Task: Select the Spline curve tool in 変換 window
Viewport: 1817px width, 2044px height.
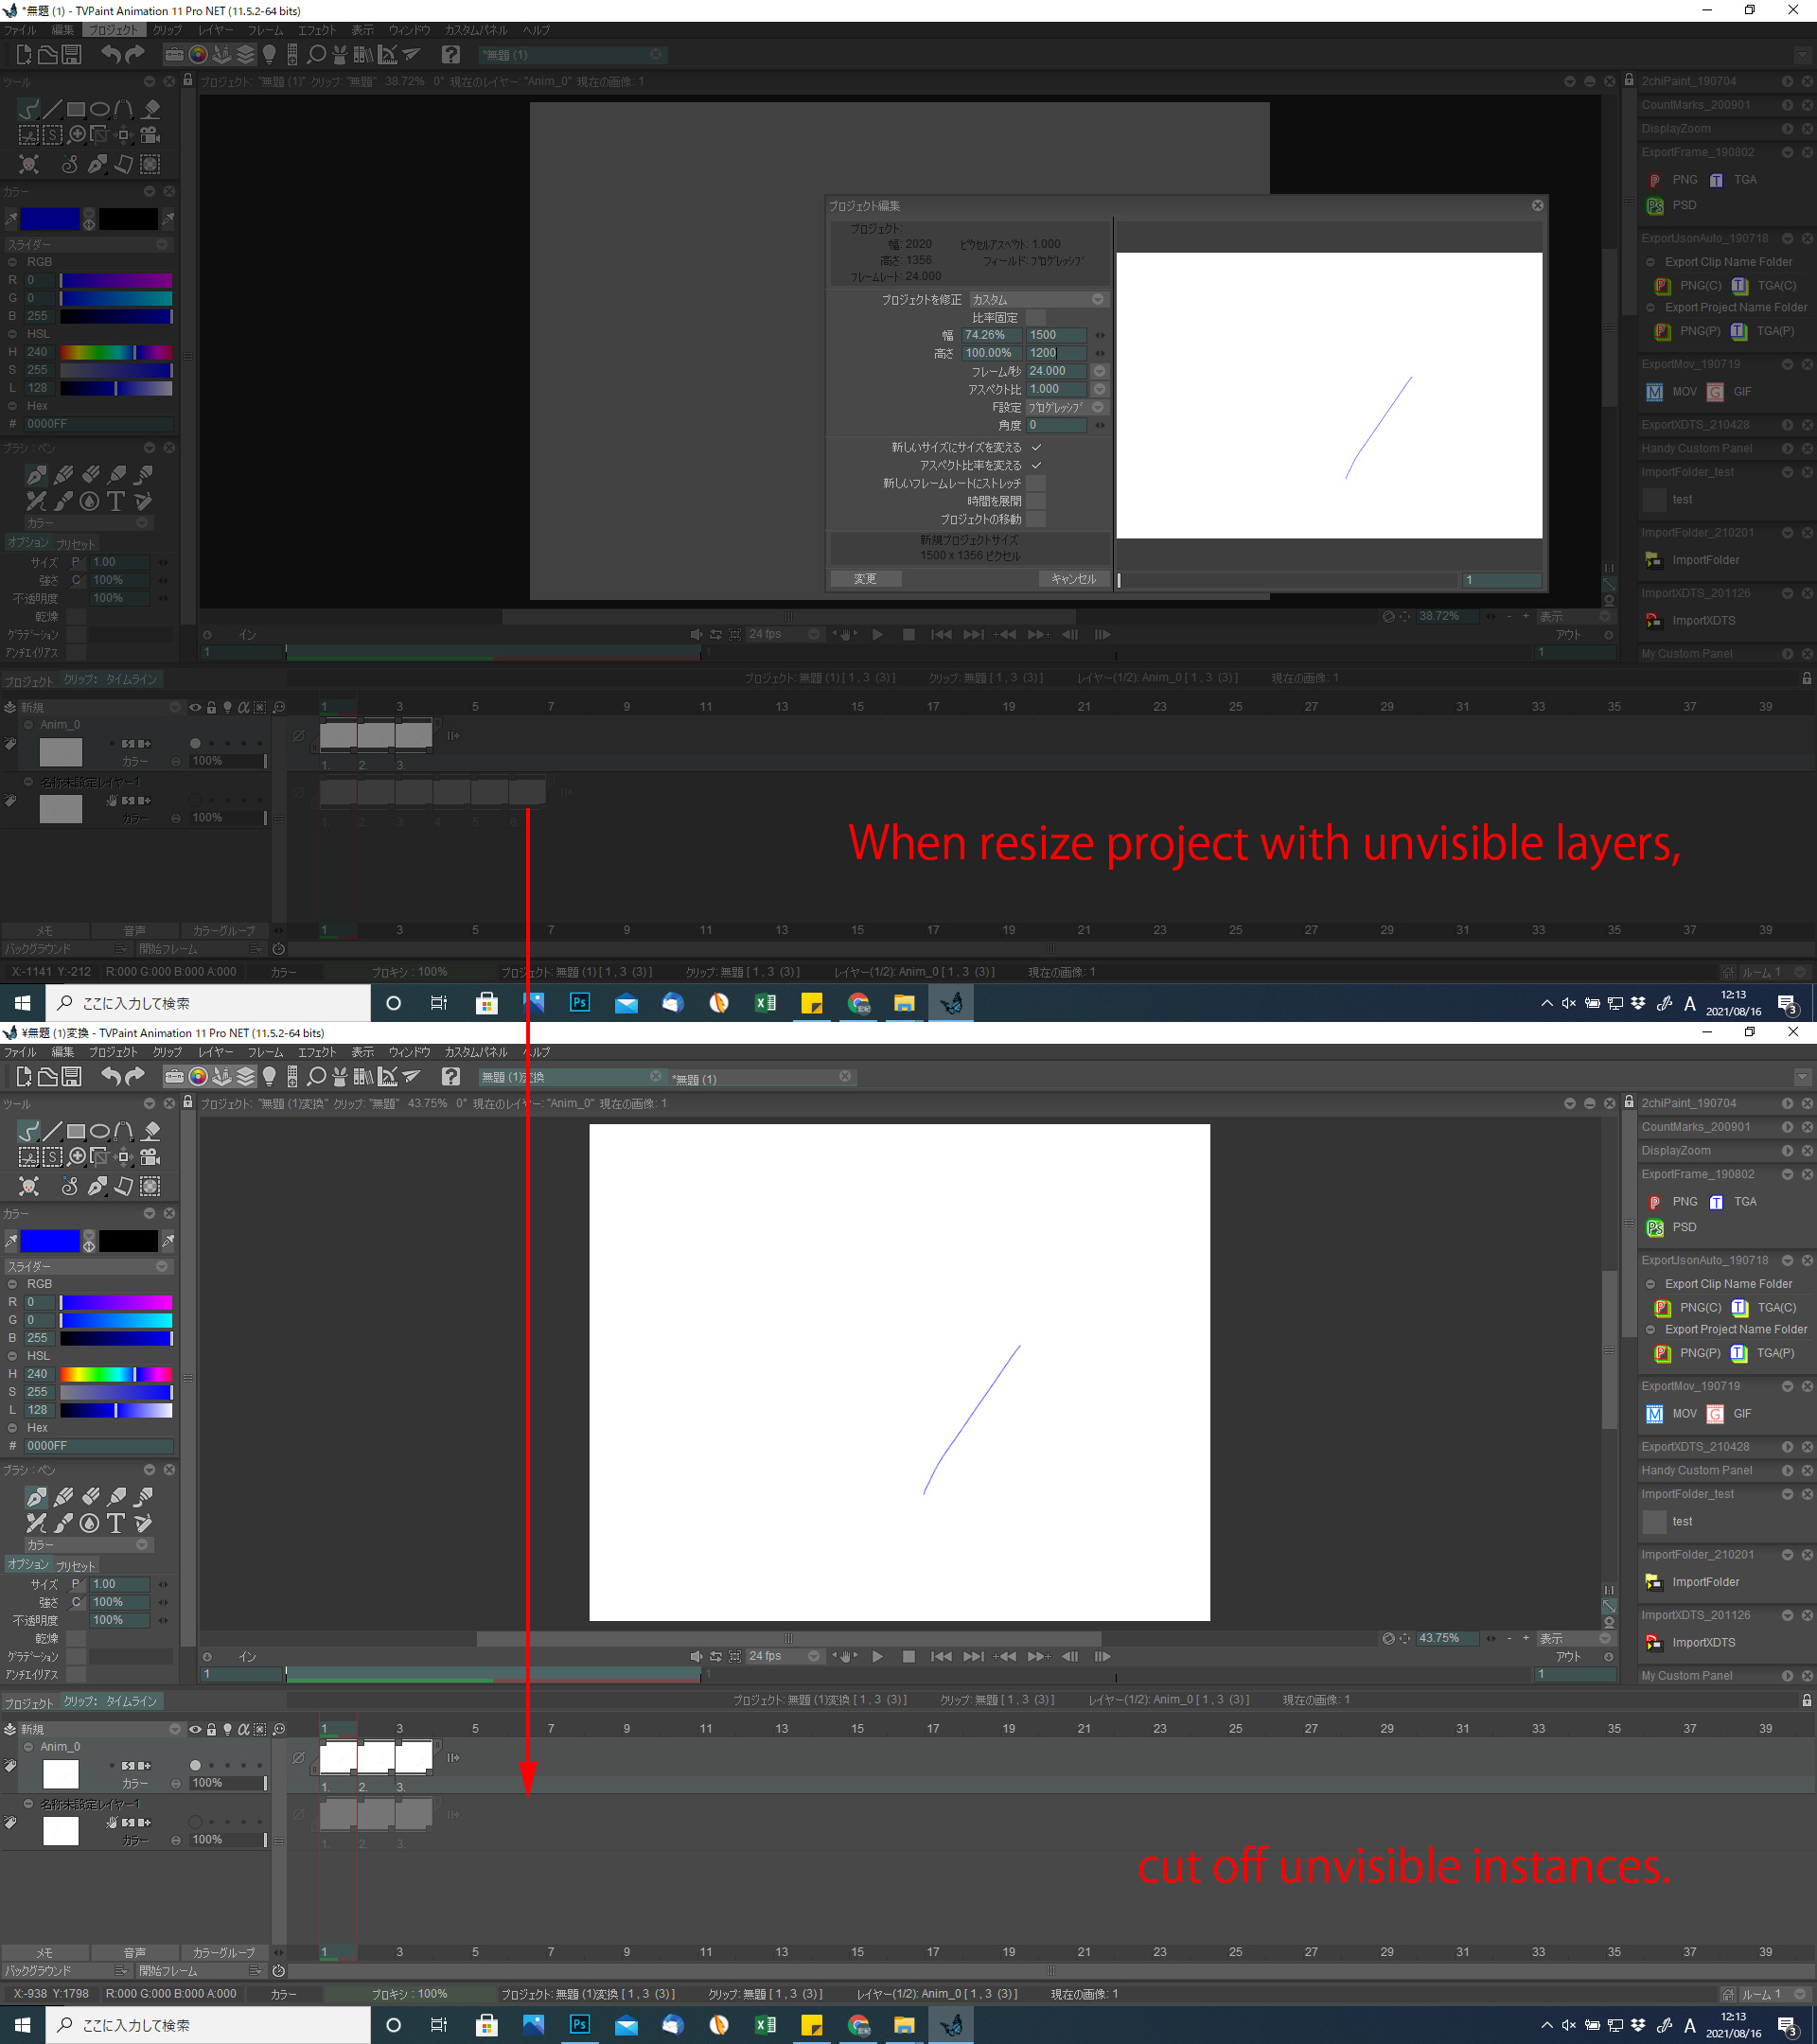Action: pyautogui.click(x=124, y=1131)
